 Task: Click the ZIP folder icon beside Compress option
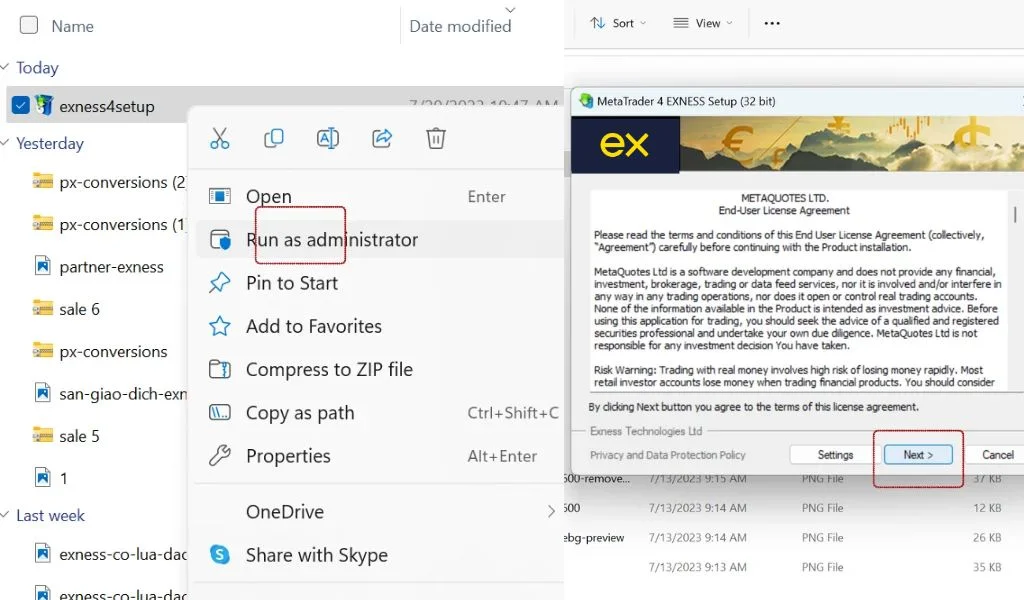(x=219, y=369)
